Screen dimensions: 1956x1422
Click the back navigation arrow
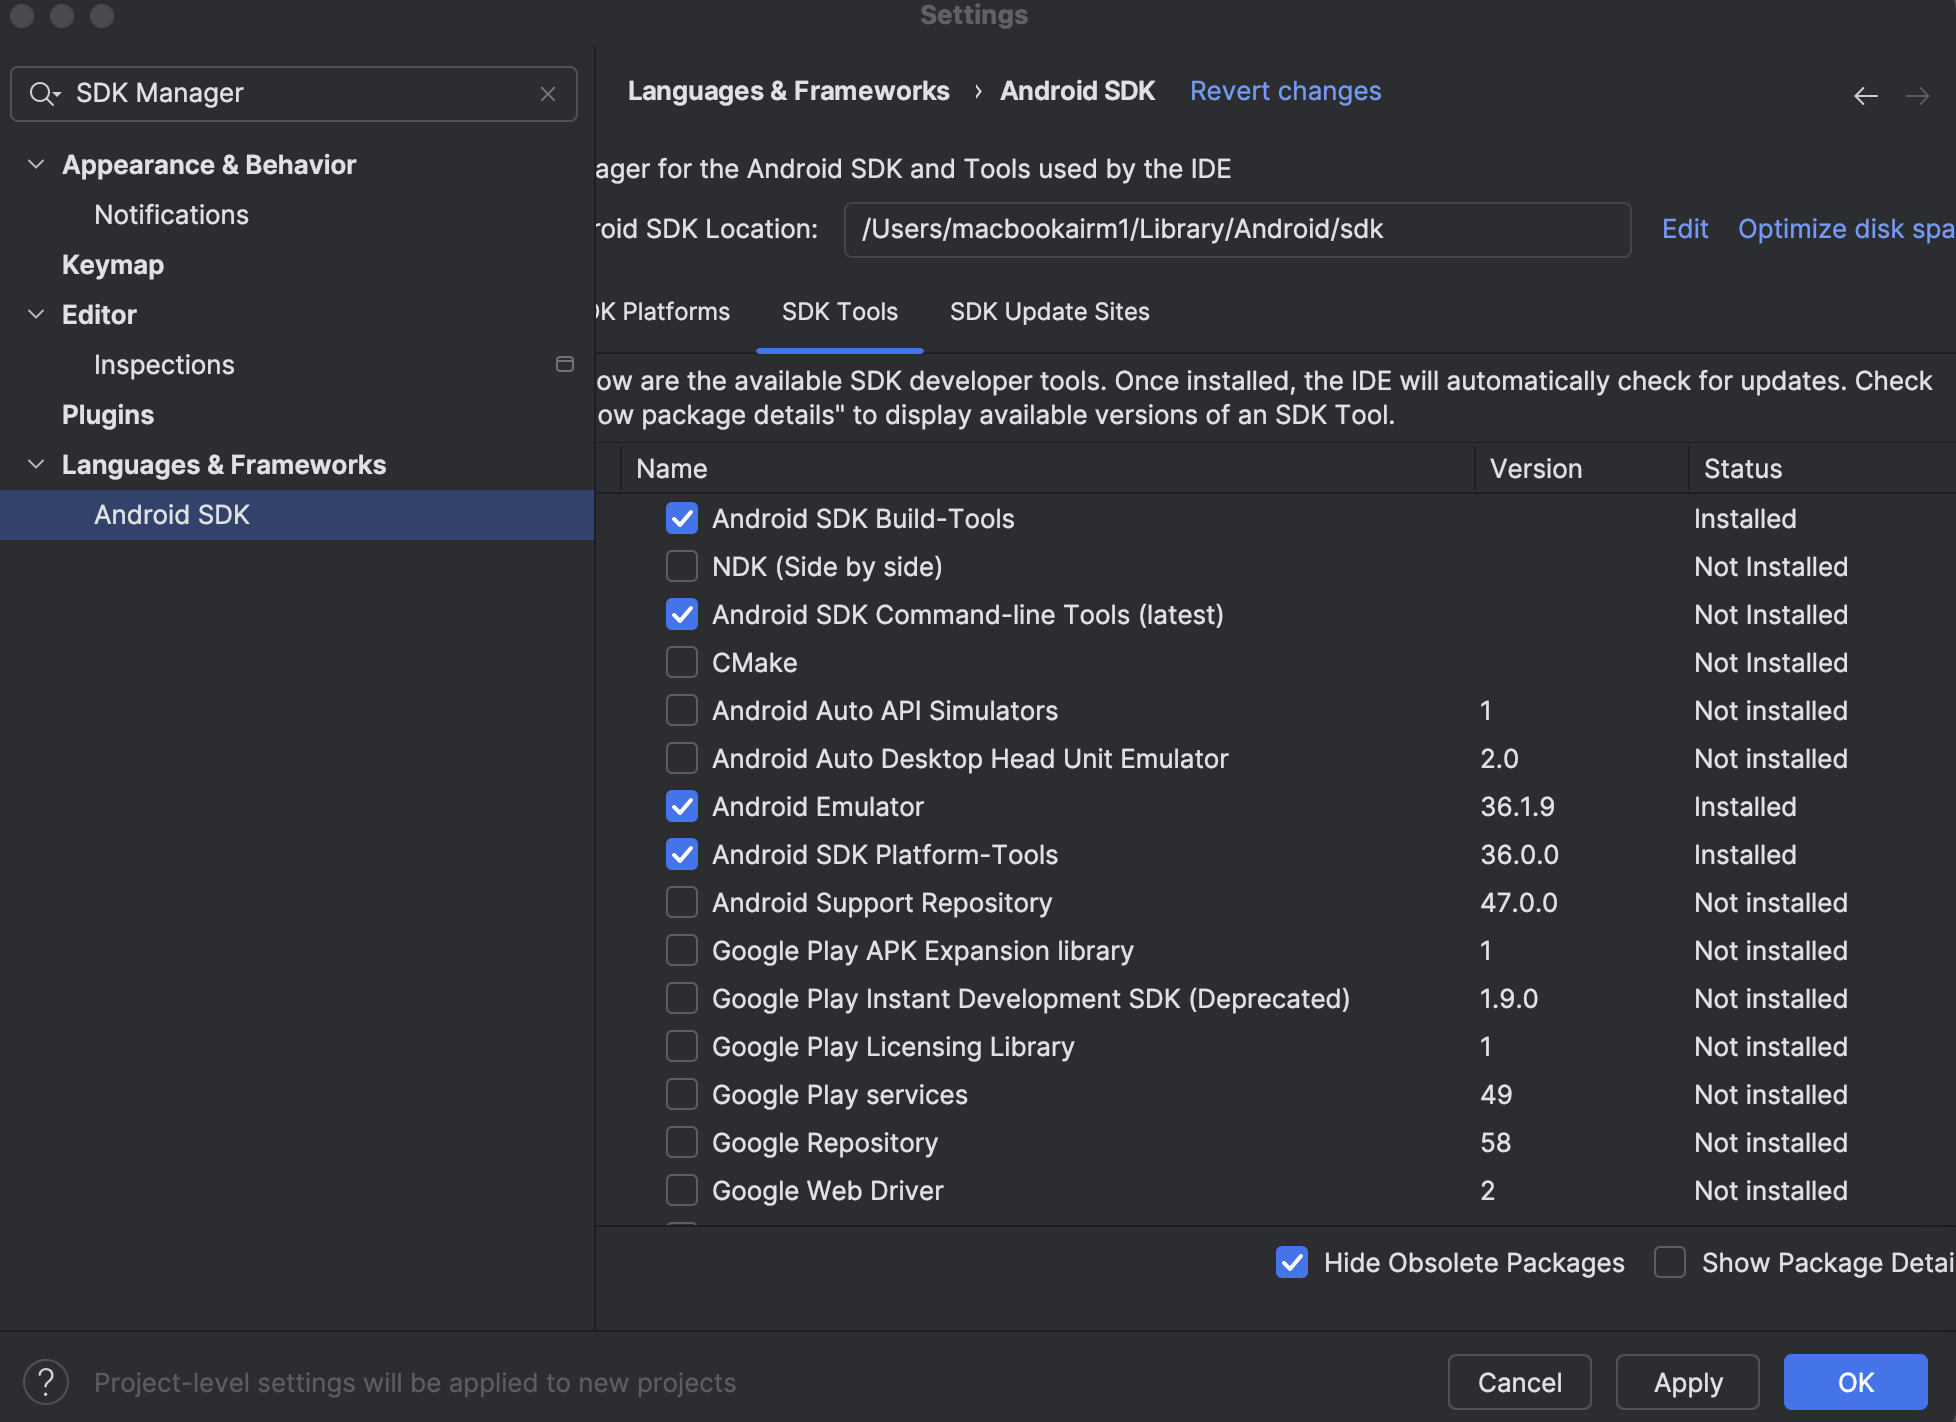pyautogui.click(x=1865, y=96)
